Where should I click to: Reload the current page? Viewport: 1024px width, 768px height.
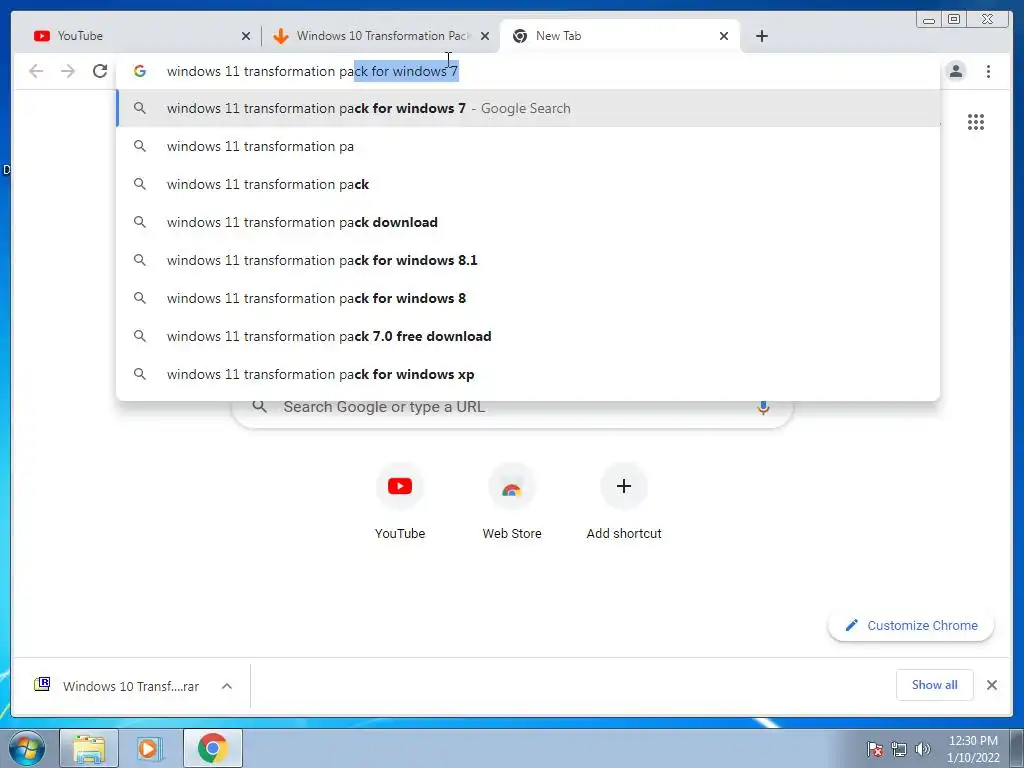(x=100, y=71)
